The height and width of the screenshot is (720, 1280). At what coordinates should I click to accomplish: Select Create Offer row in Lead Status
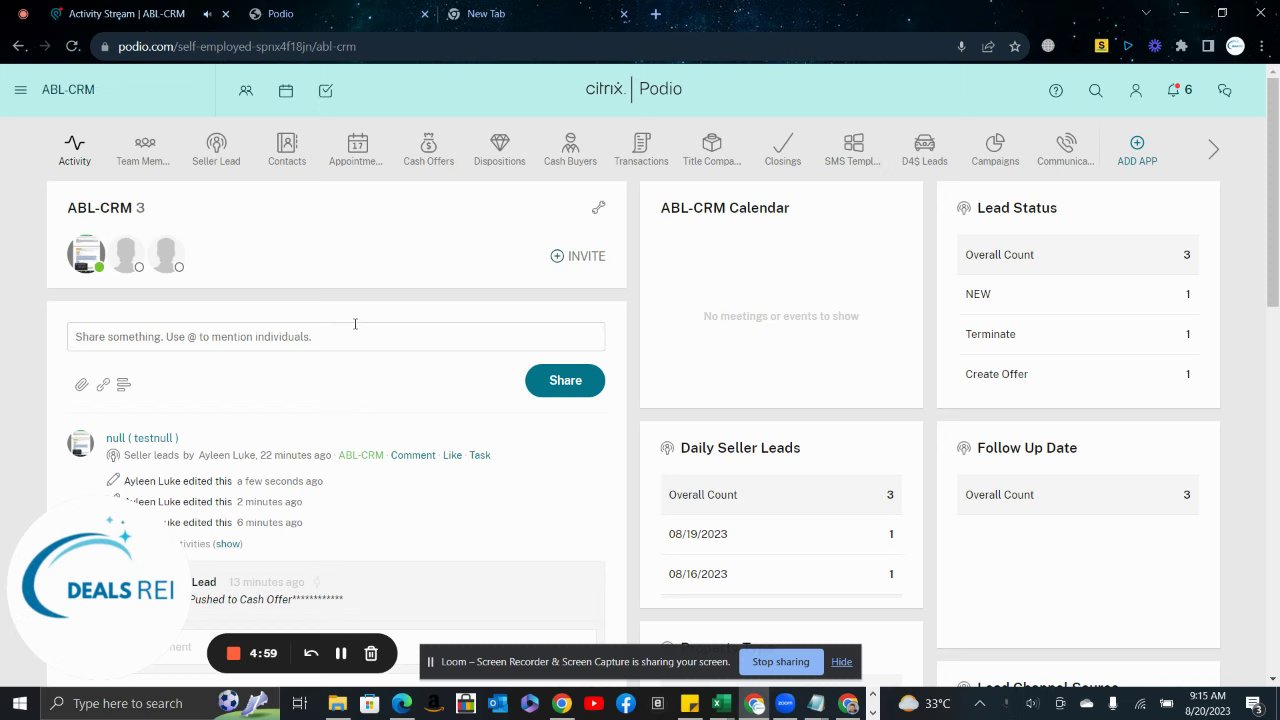(x=1078, y=374)
